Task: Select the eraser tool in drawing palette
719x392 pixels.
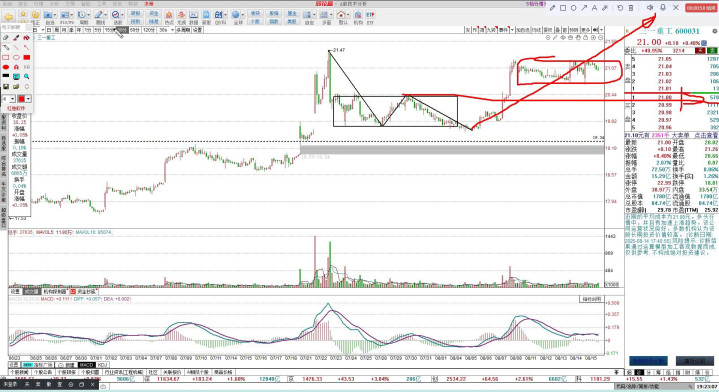Action: tap(6, 38)
